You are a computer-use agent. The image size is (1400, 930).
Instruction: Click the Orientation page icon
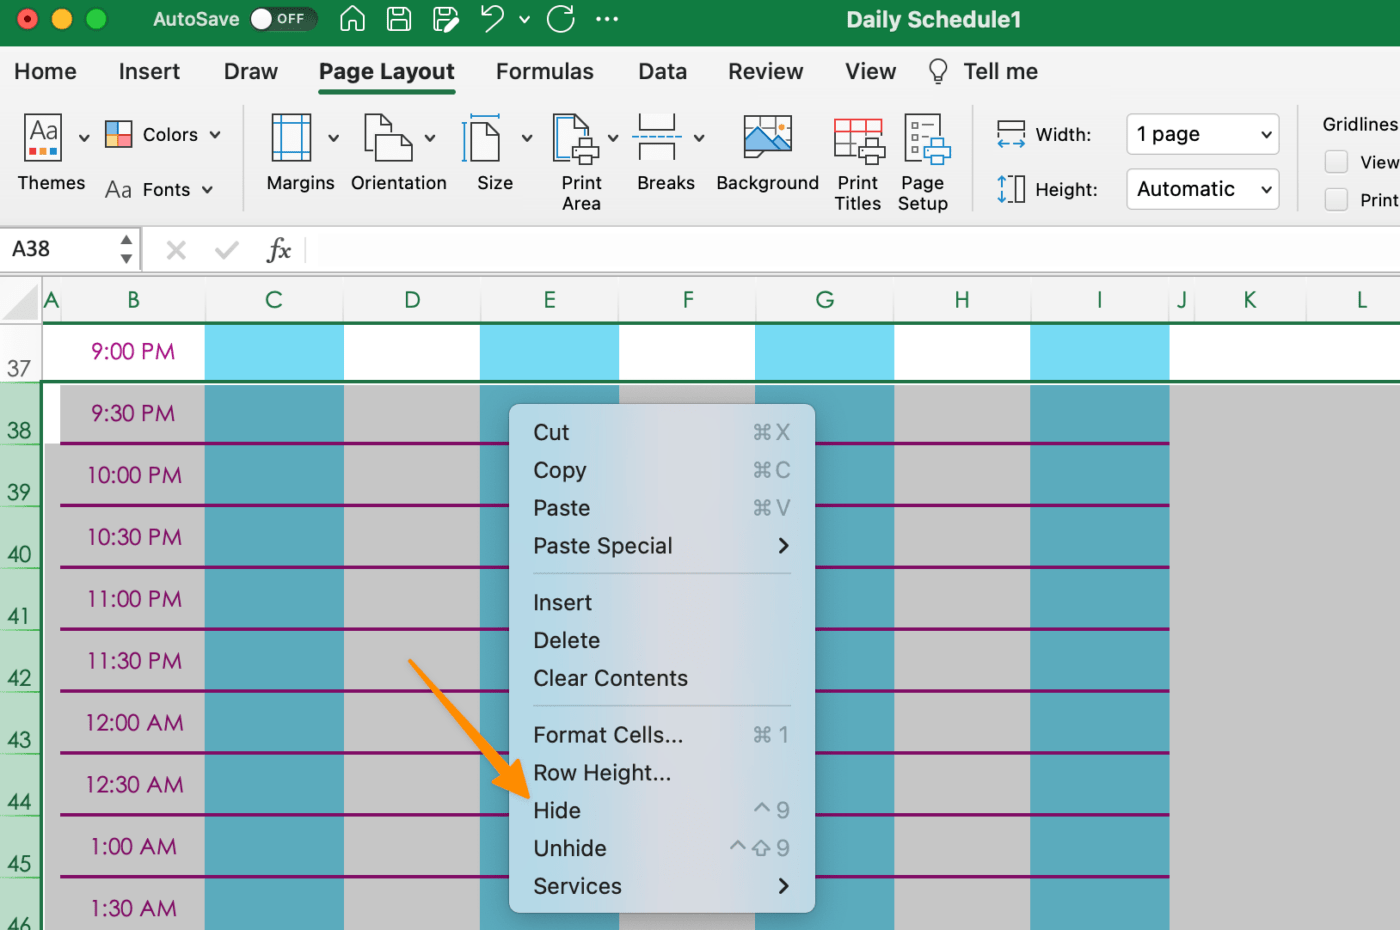pyautogui.click(x=388, y=138)
